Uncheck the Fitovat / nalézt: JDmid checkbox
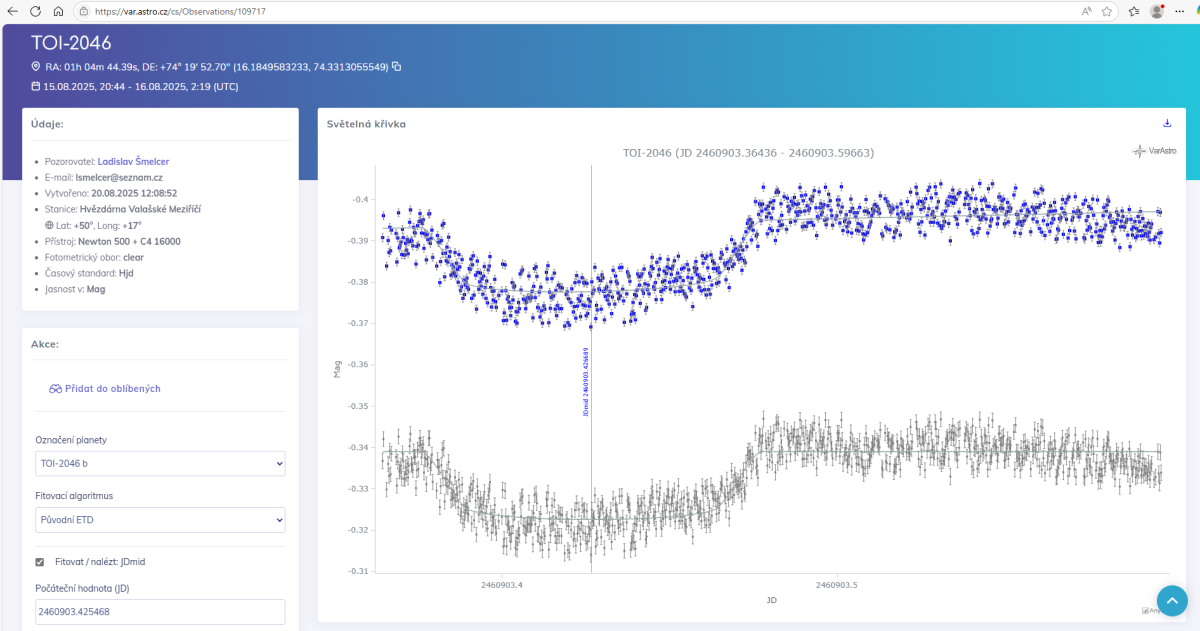Screen dimensions: 1200x631 coord(40,562)
